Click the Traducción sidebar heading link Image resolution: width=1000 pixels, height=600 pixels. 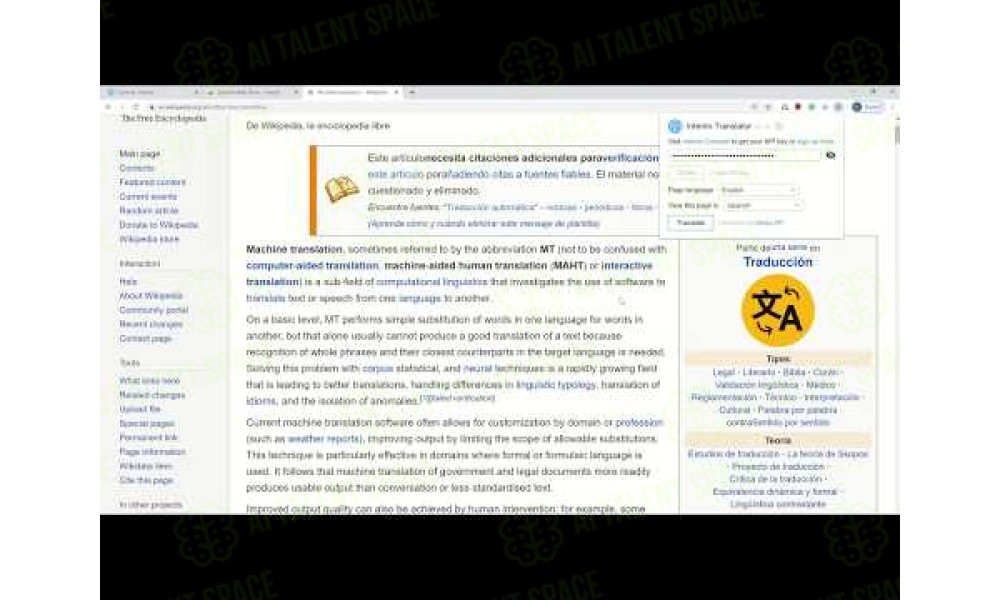pyautogui.click(x=777, y=262)
